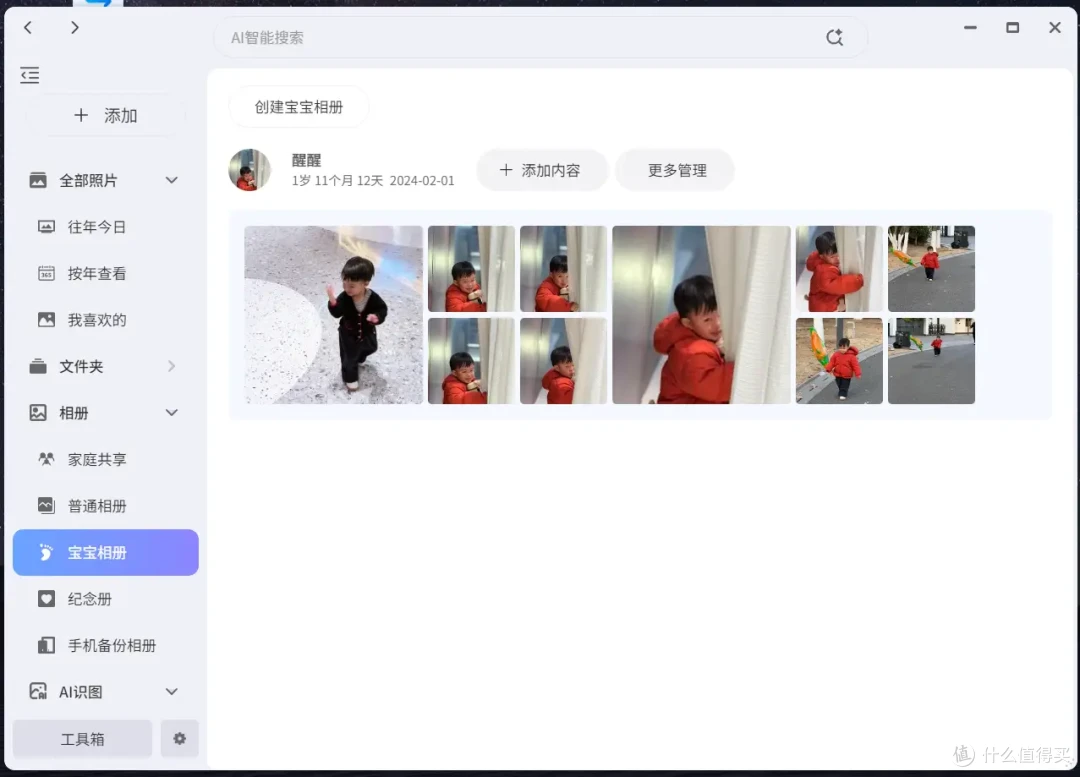Go forward with the right arrow

pos(75,28)
